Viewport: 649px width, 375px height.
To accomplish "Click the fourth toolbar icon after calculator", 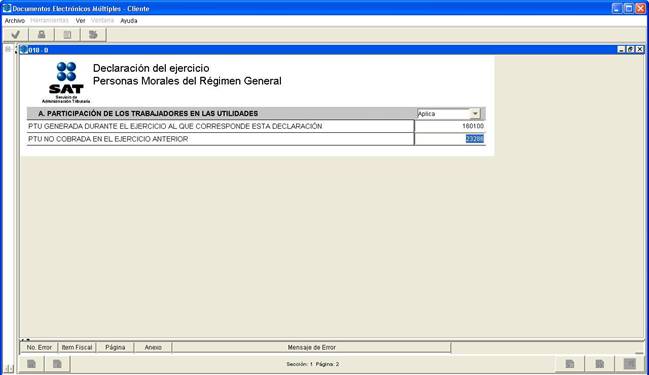I will coord(93,35).
